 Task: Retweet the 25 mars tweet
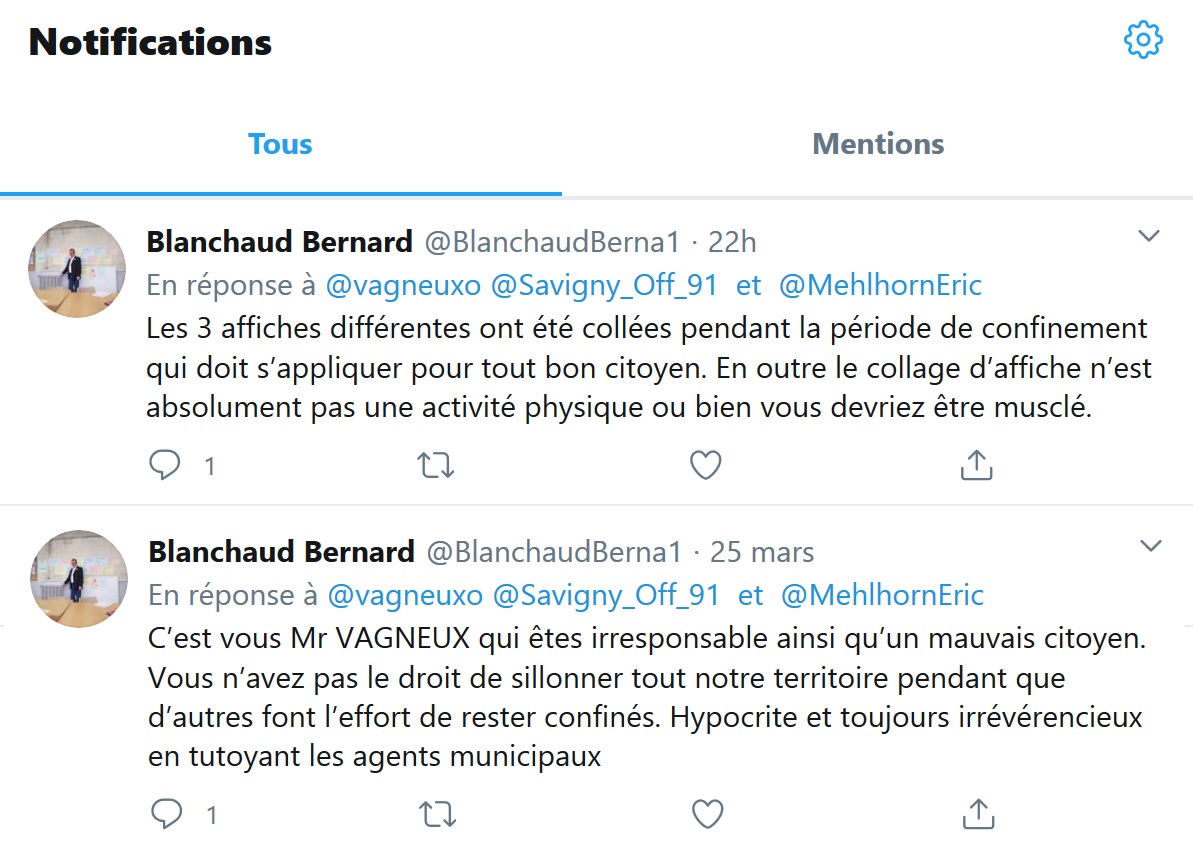437,814
